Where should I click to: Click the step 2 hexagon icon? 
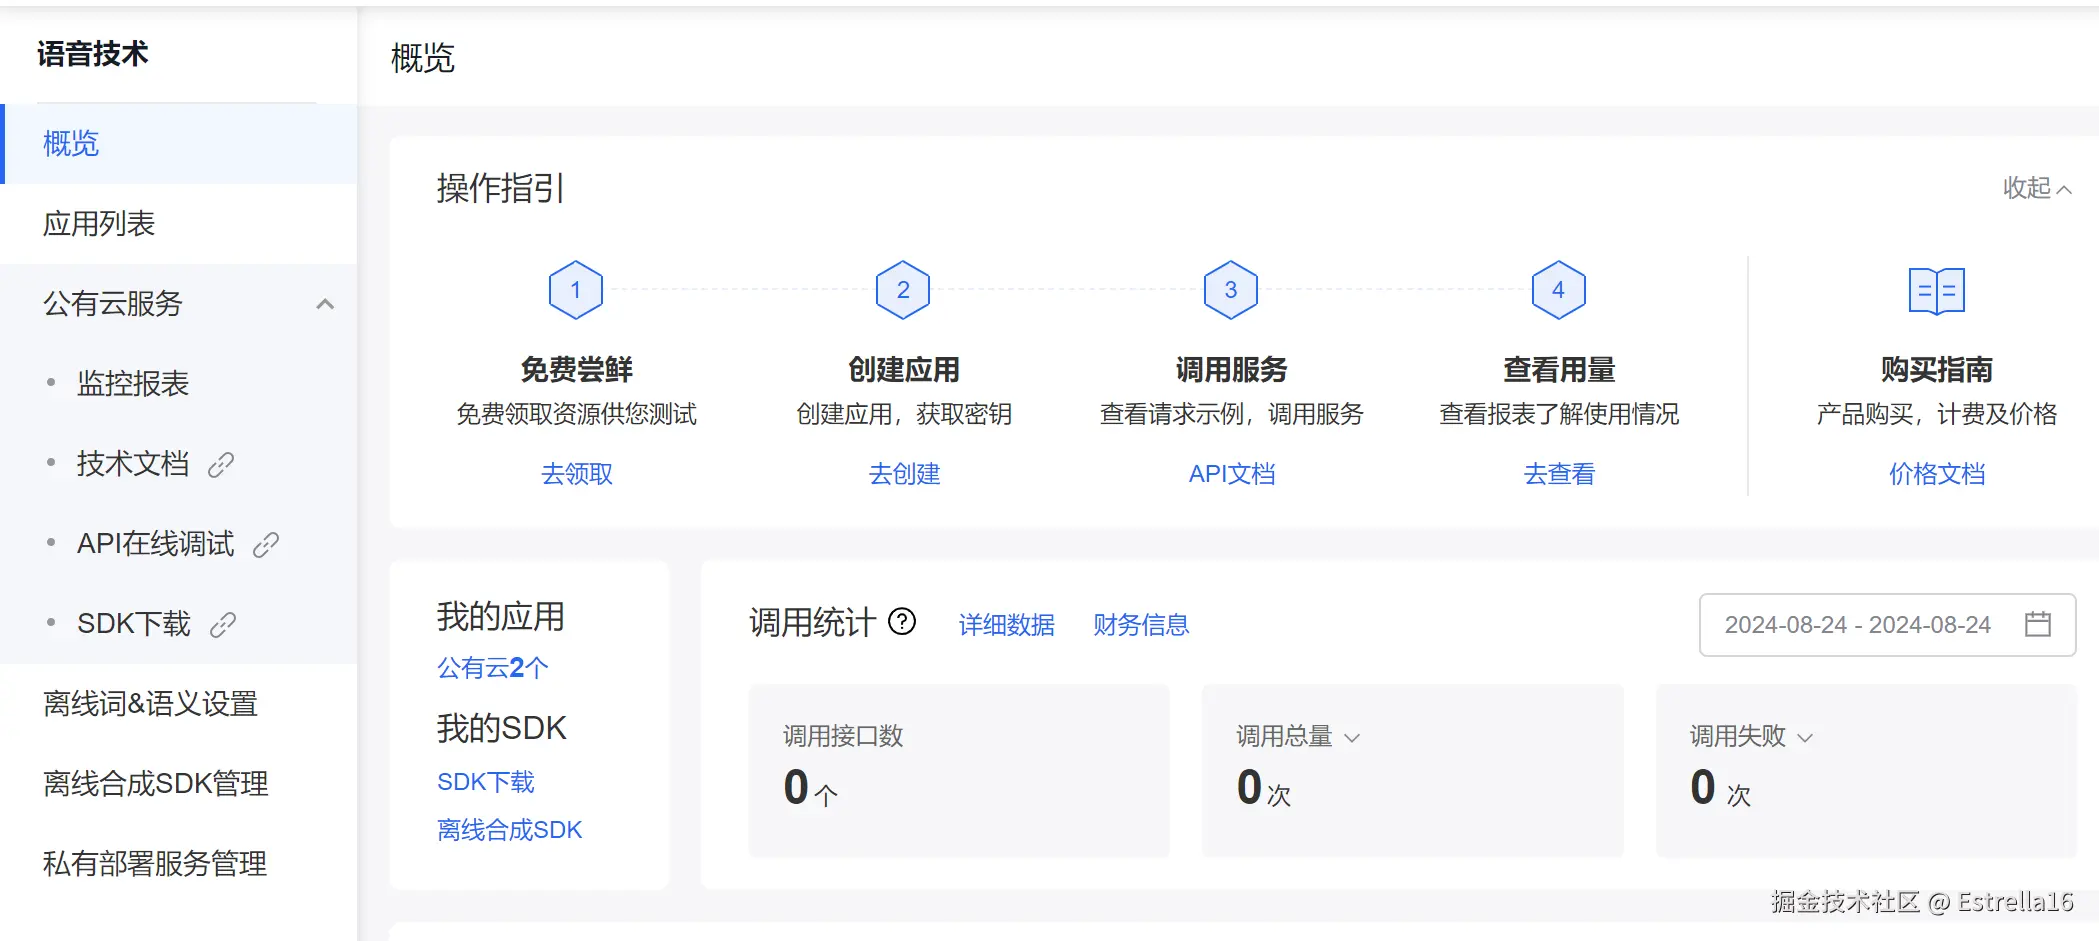click(903, 290)
